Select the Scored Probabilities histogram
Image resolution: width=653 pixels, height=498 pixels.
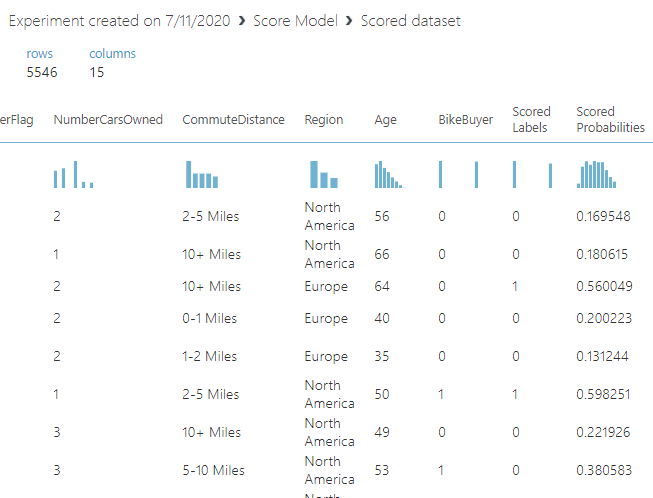coord(596,175)
